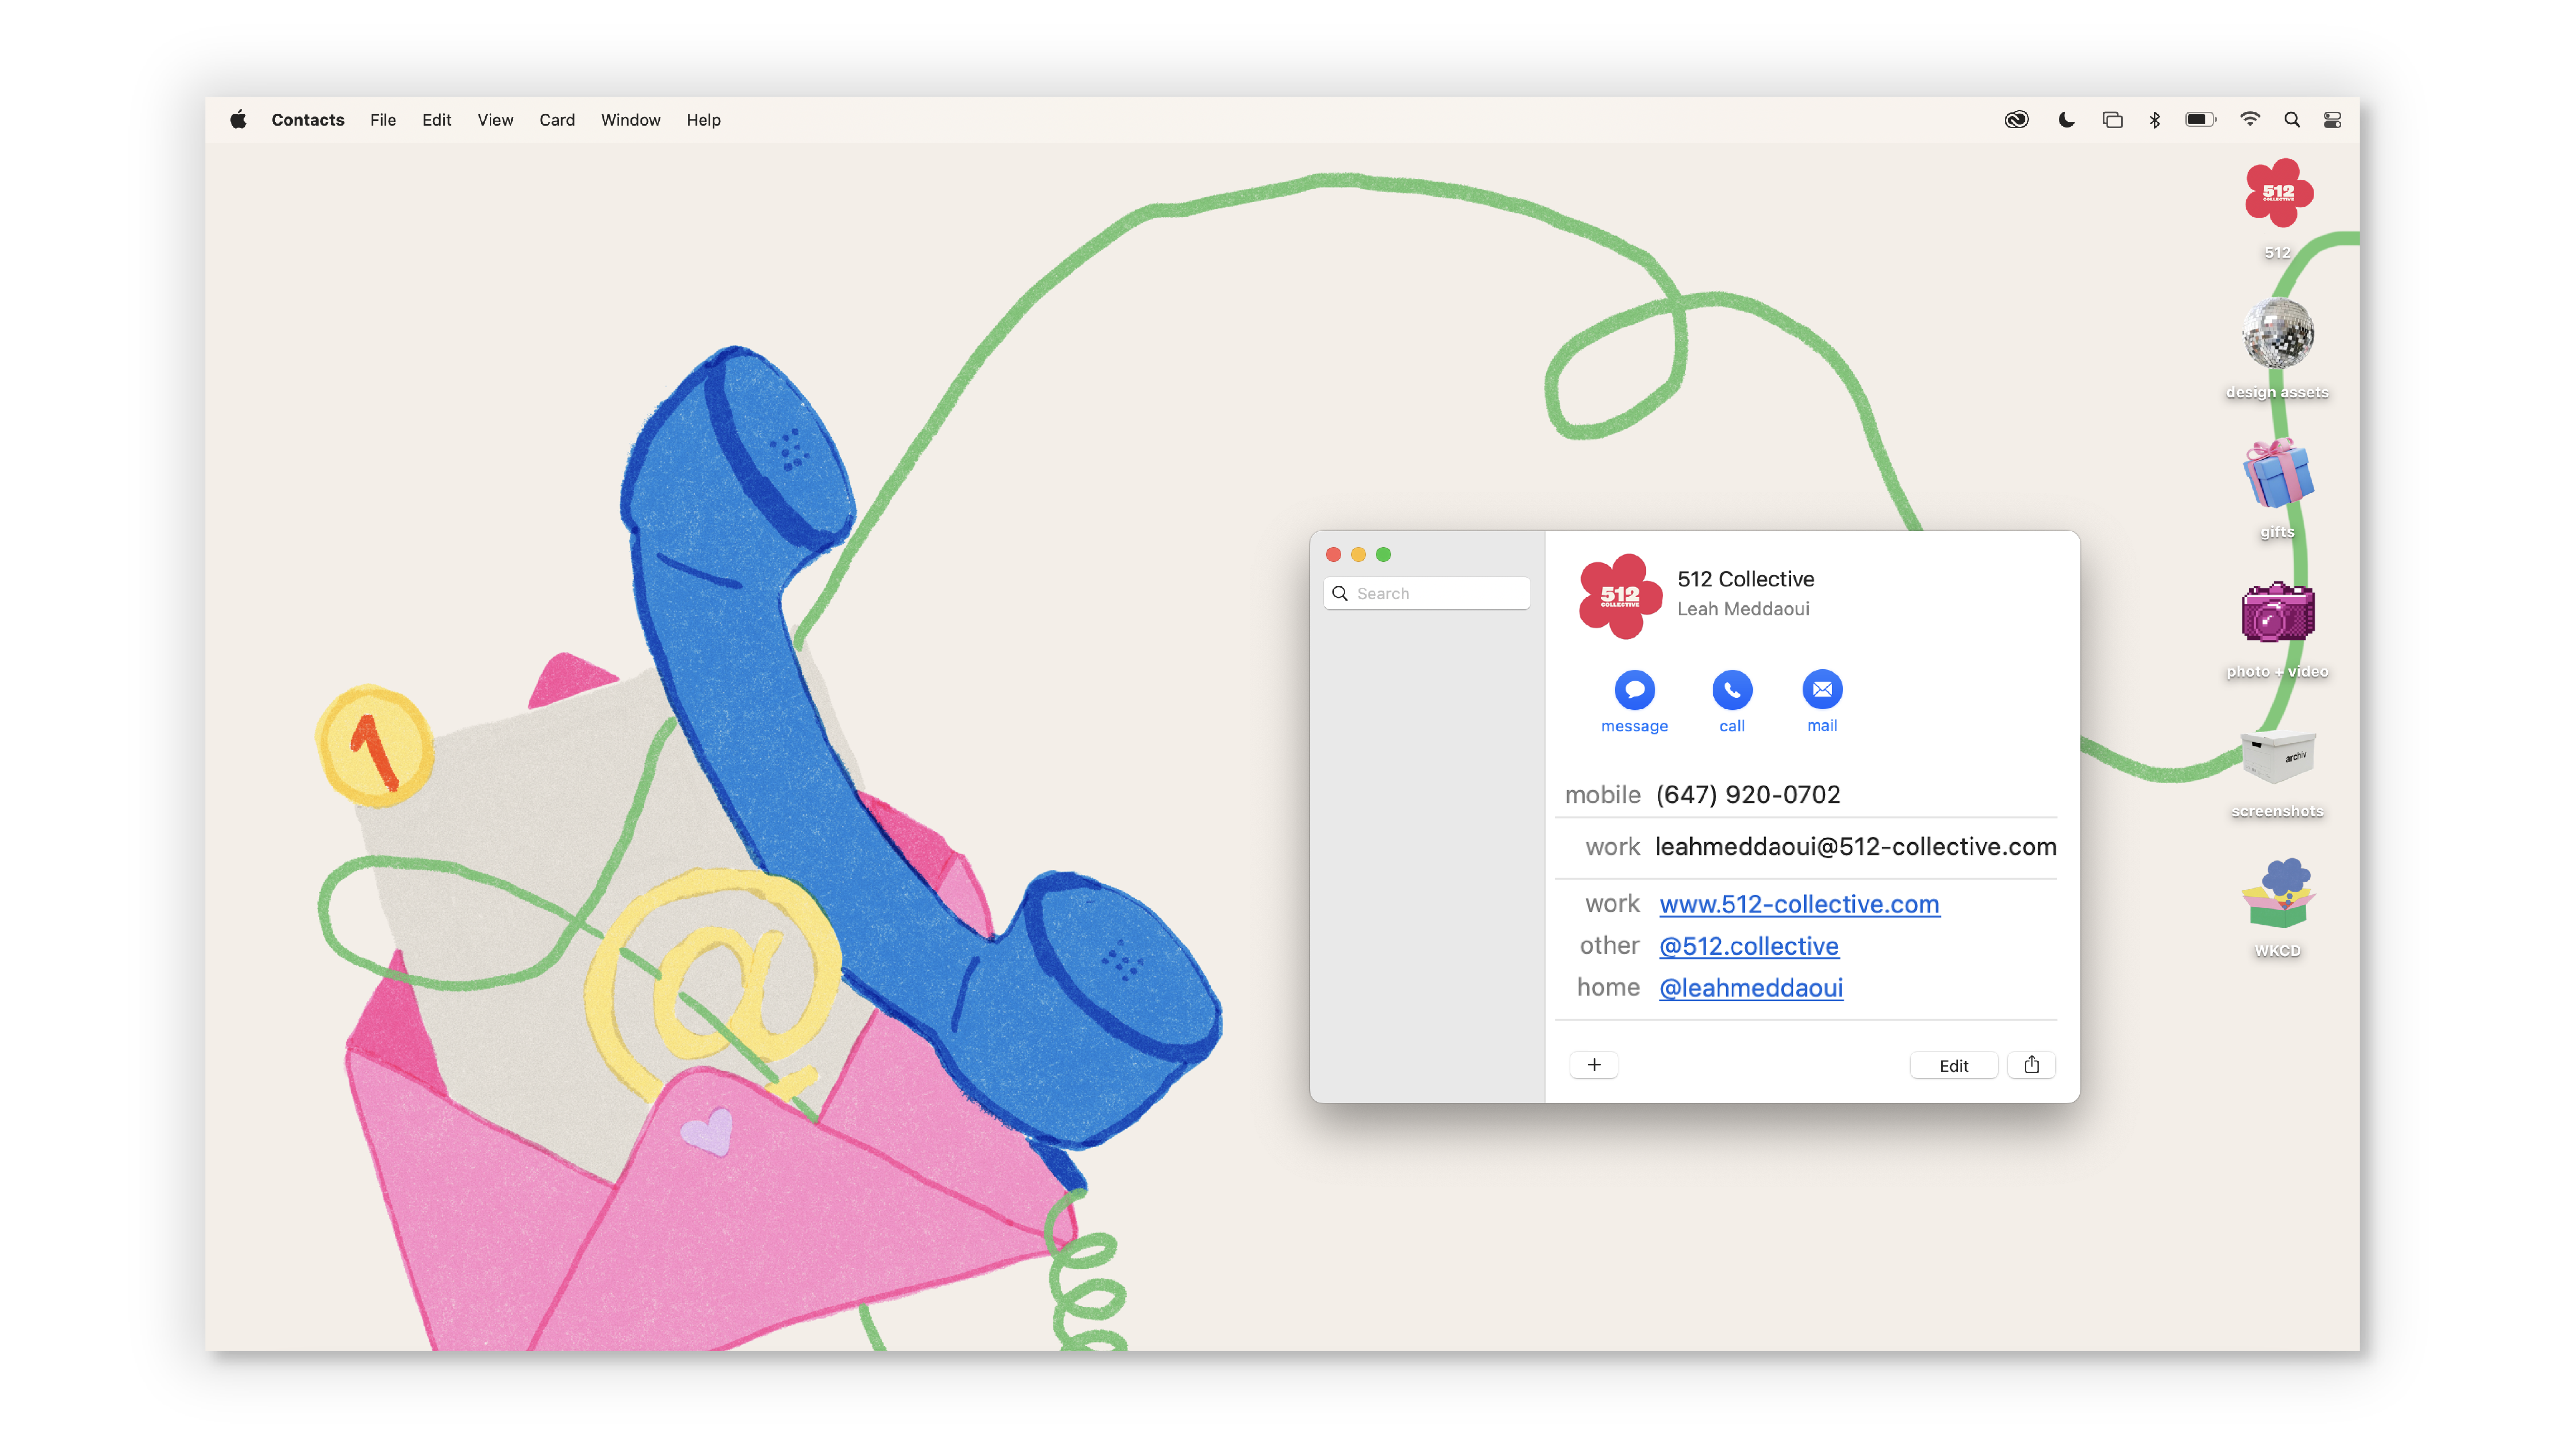Open the Card menu
Screen dimensions: 2576x1449
(x=557, y=120)
